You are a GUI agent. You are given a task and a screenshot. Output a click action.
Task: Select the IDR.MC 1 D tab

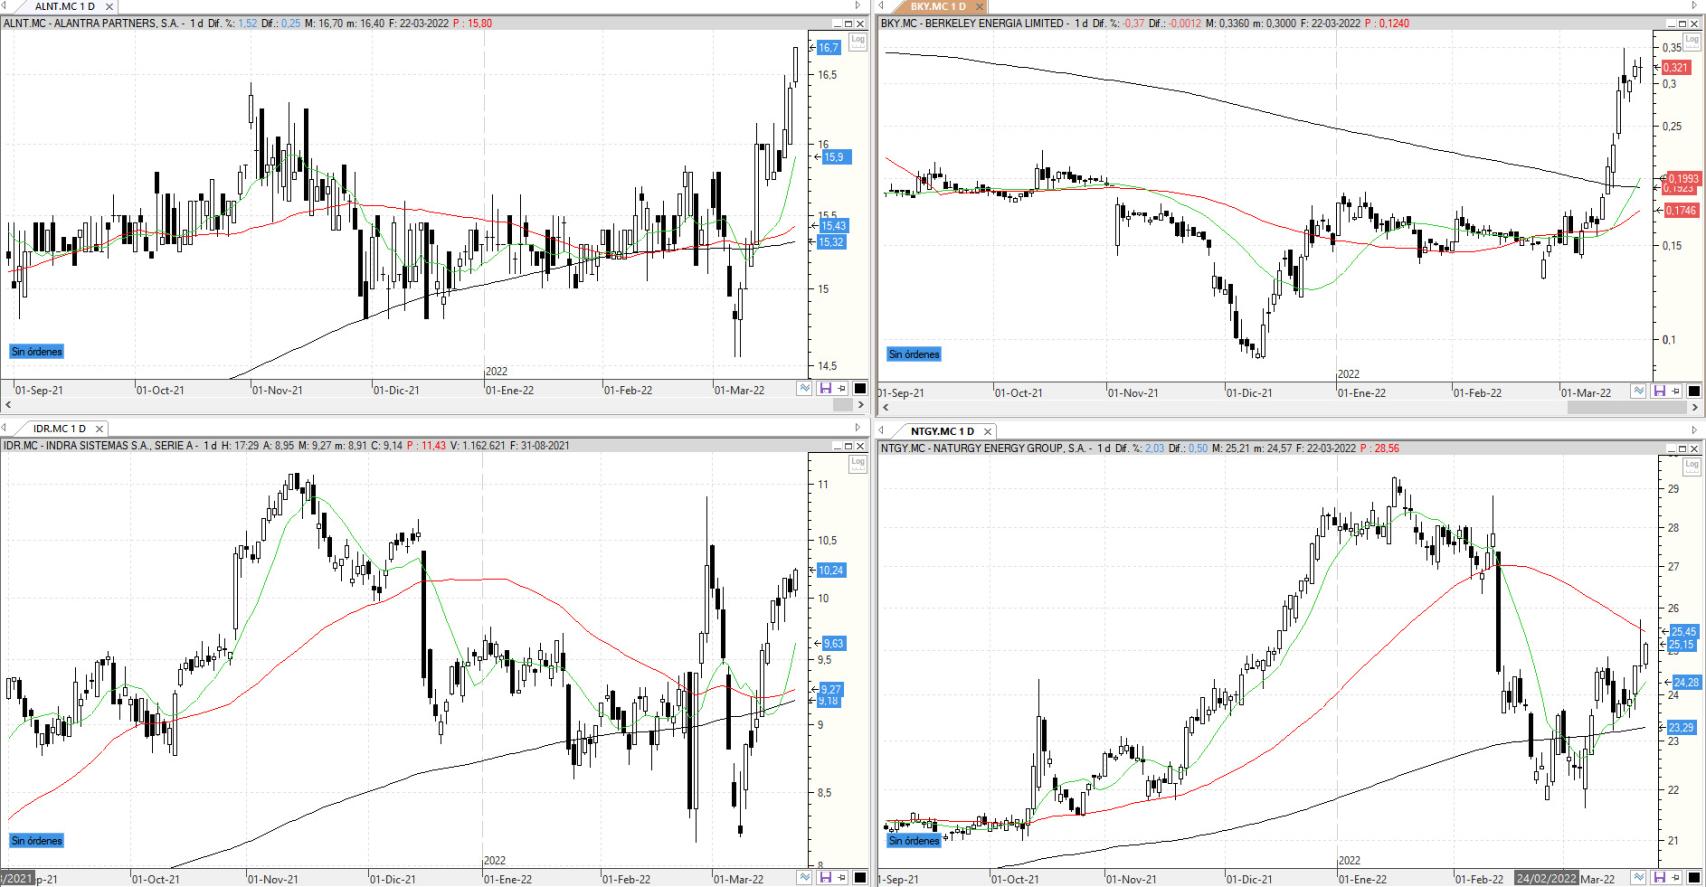(59, 429)
